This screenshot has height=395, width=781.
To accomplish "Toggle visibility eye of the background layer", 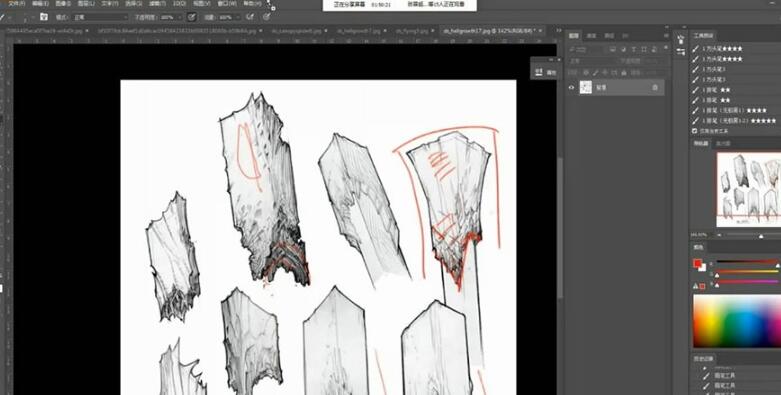I will coord(571,88).
